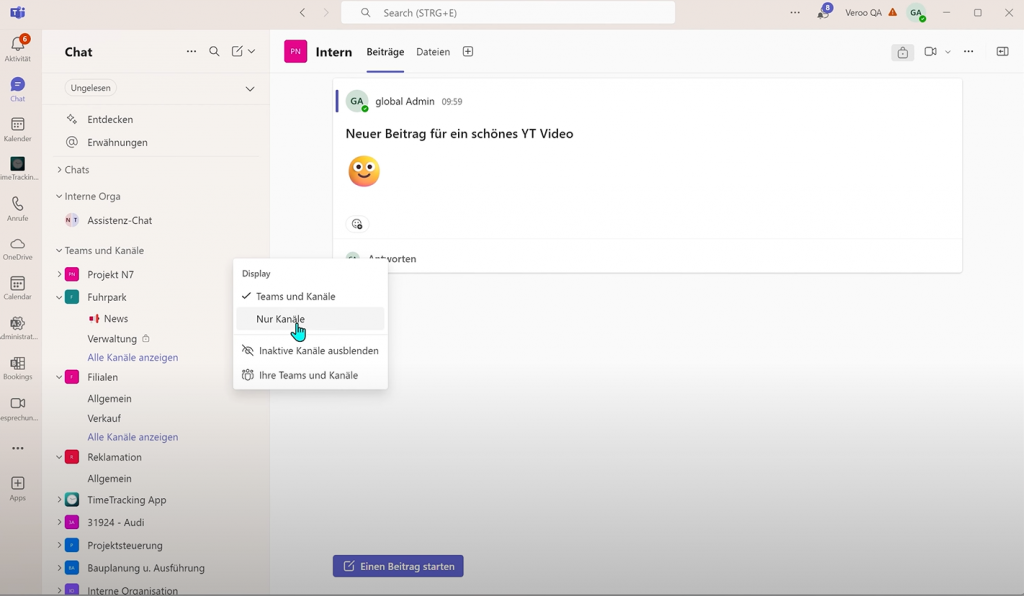Show all channels under Fuhrpark
The width and height of the screenshot is (1024, 596).
[x=133, y=358]
